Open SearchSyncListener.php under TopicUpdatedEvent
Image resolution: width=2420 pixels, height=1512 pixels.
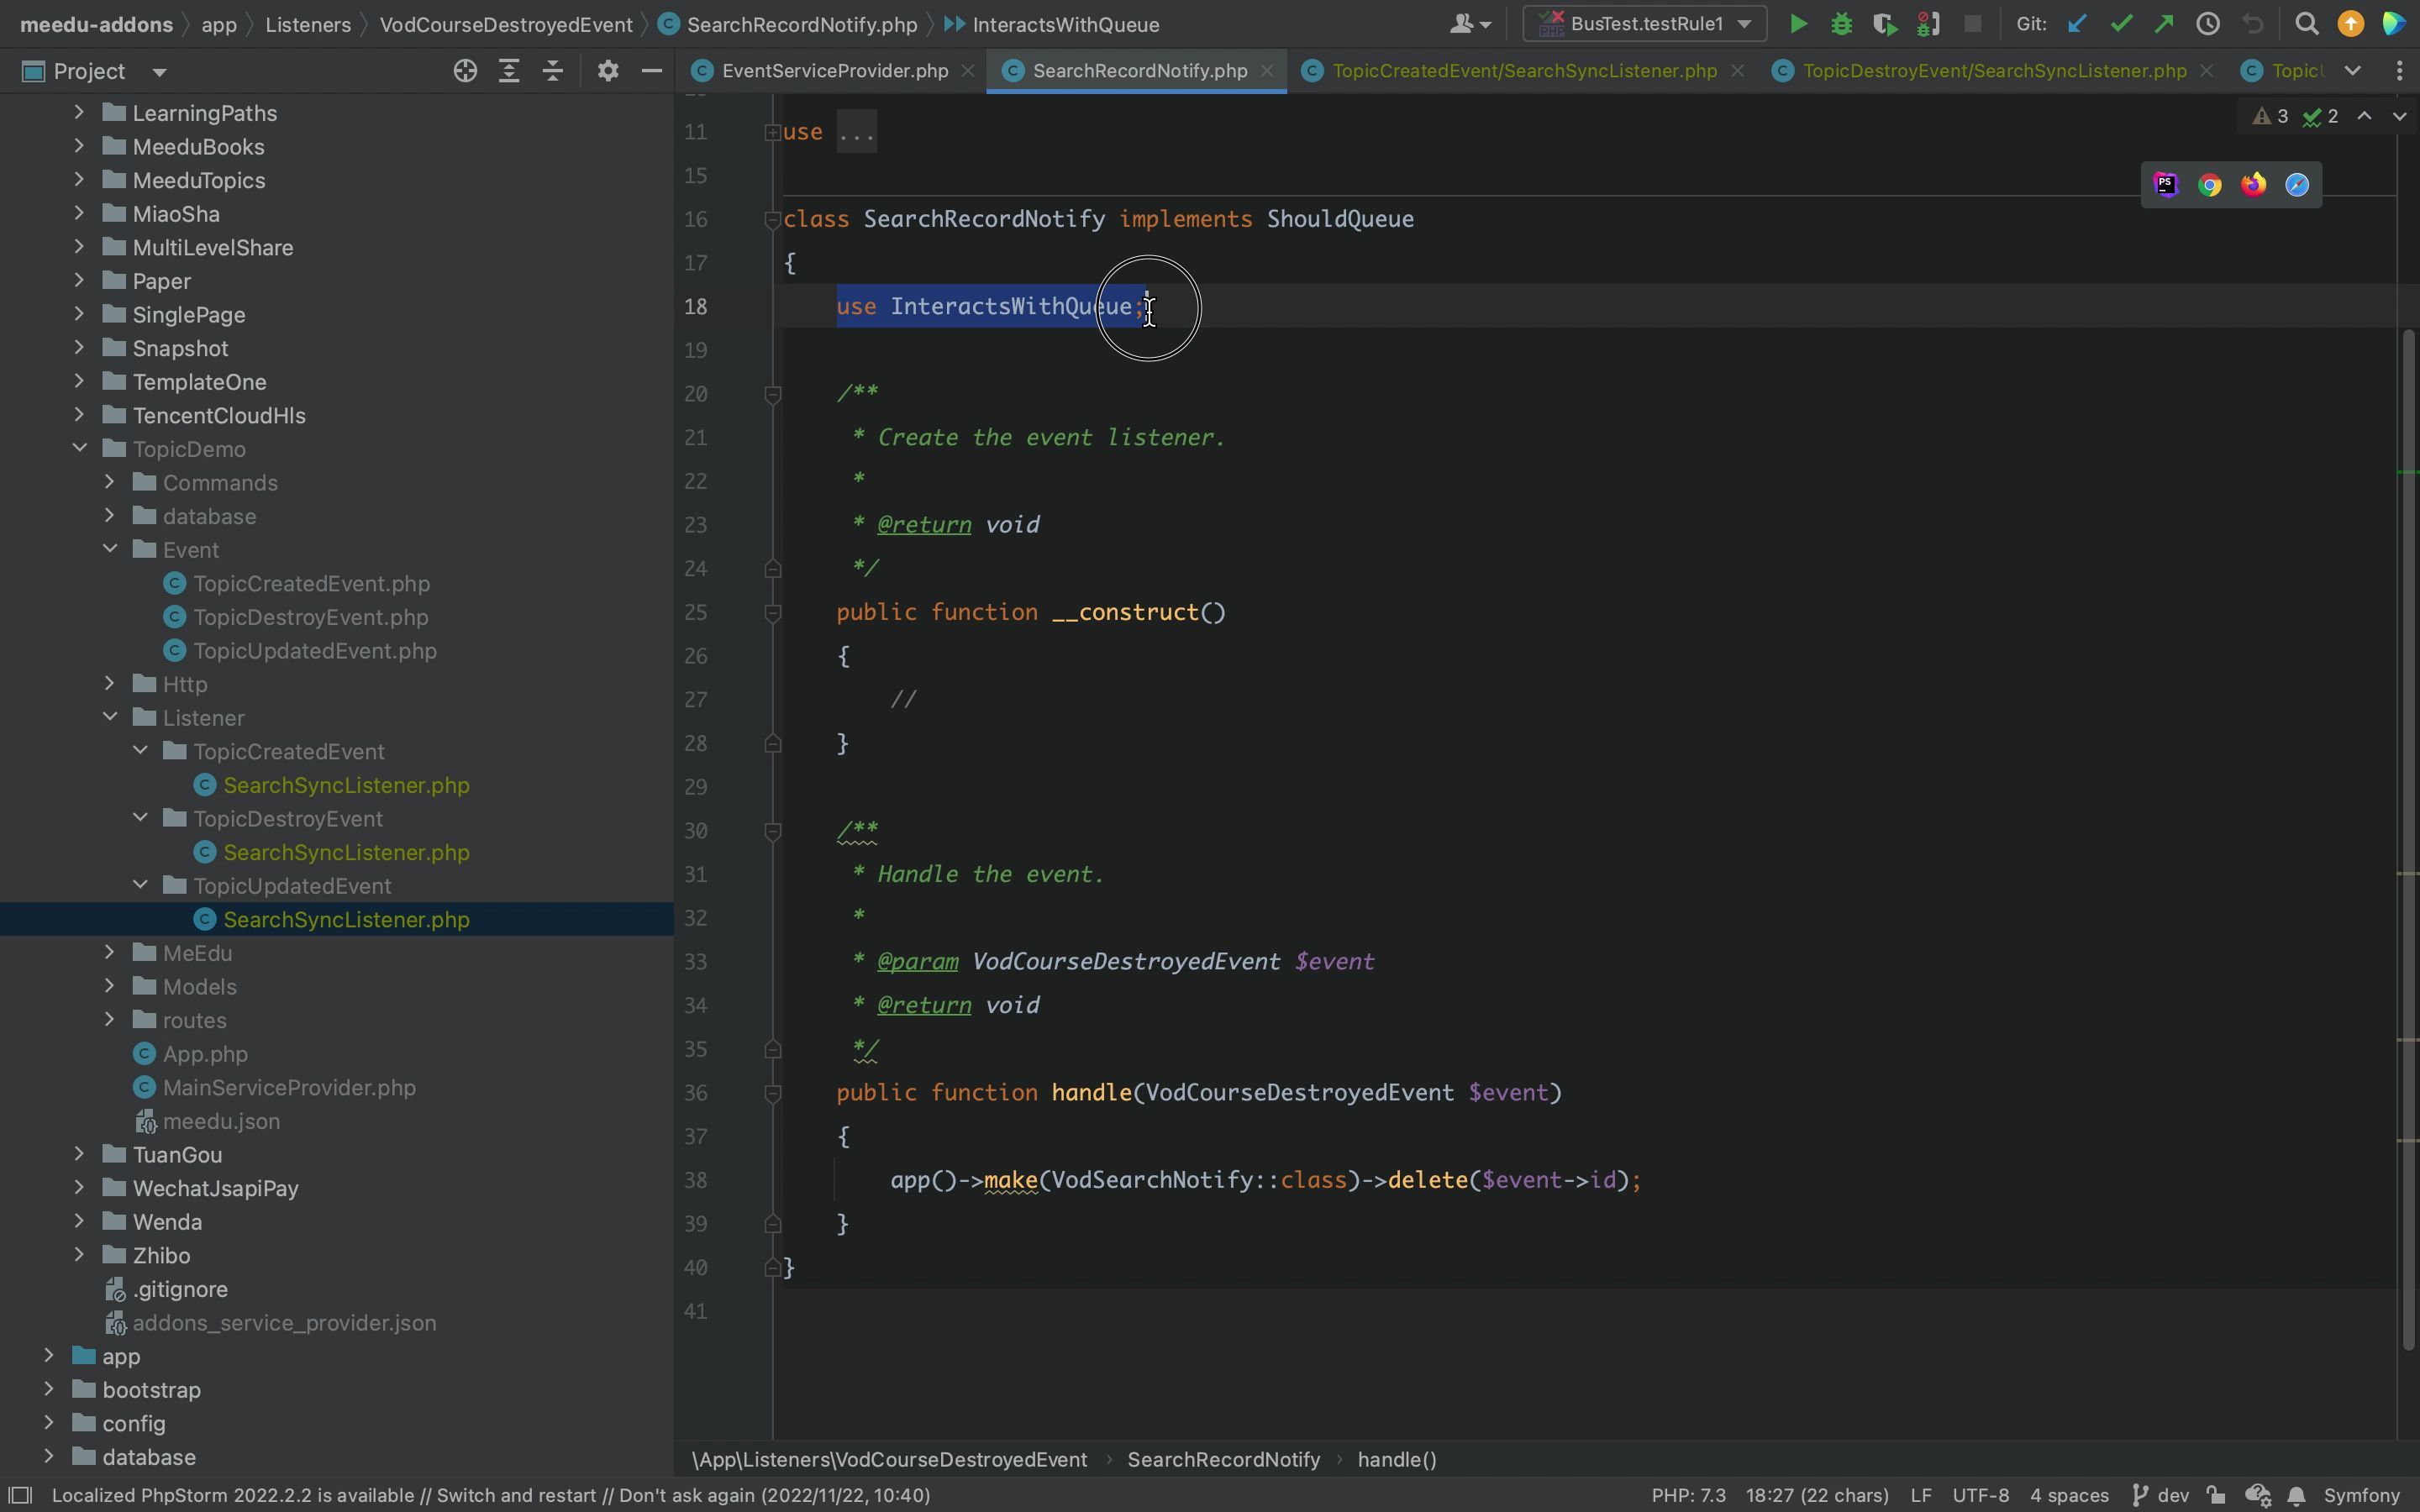(x=345, y=920)
